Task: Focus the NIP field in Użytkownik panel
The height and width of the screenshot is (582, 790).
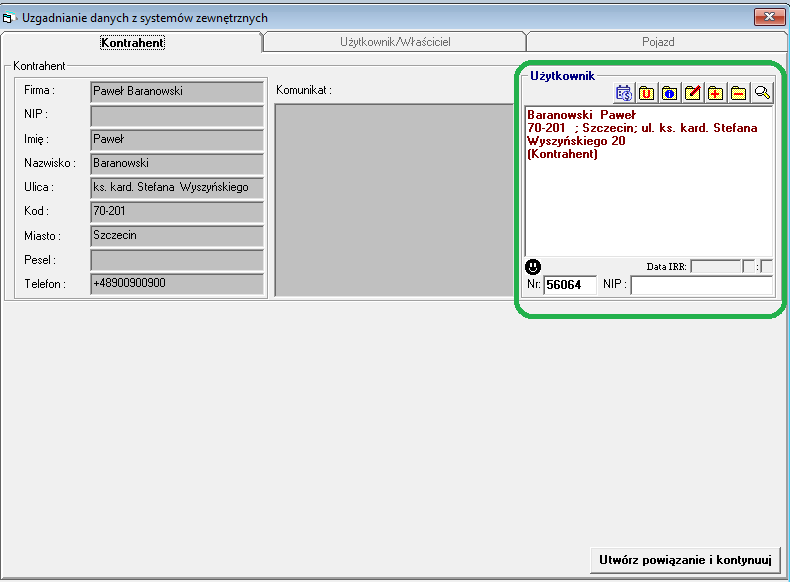Action: pos(701,286)
